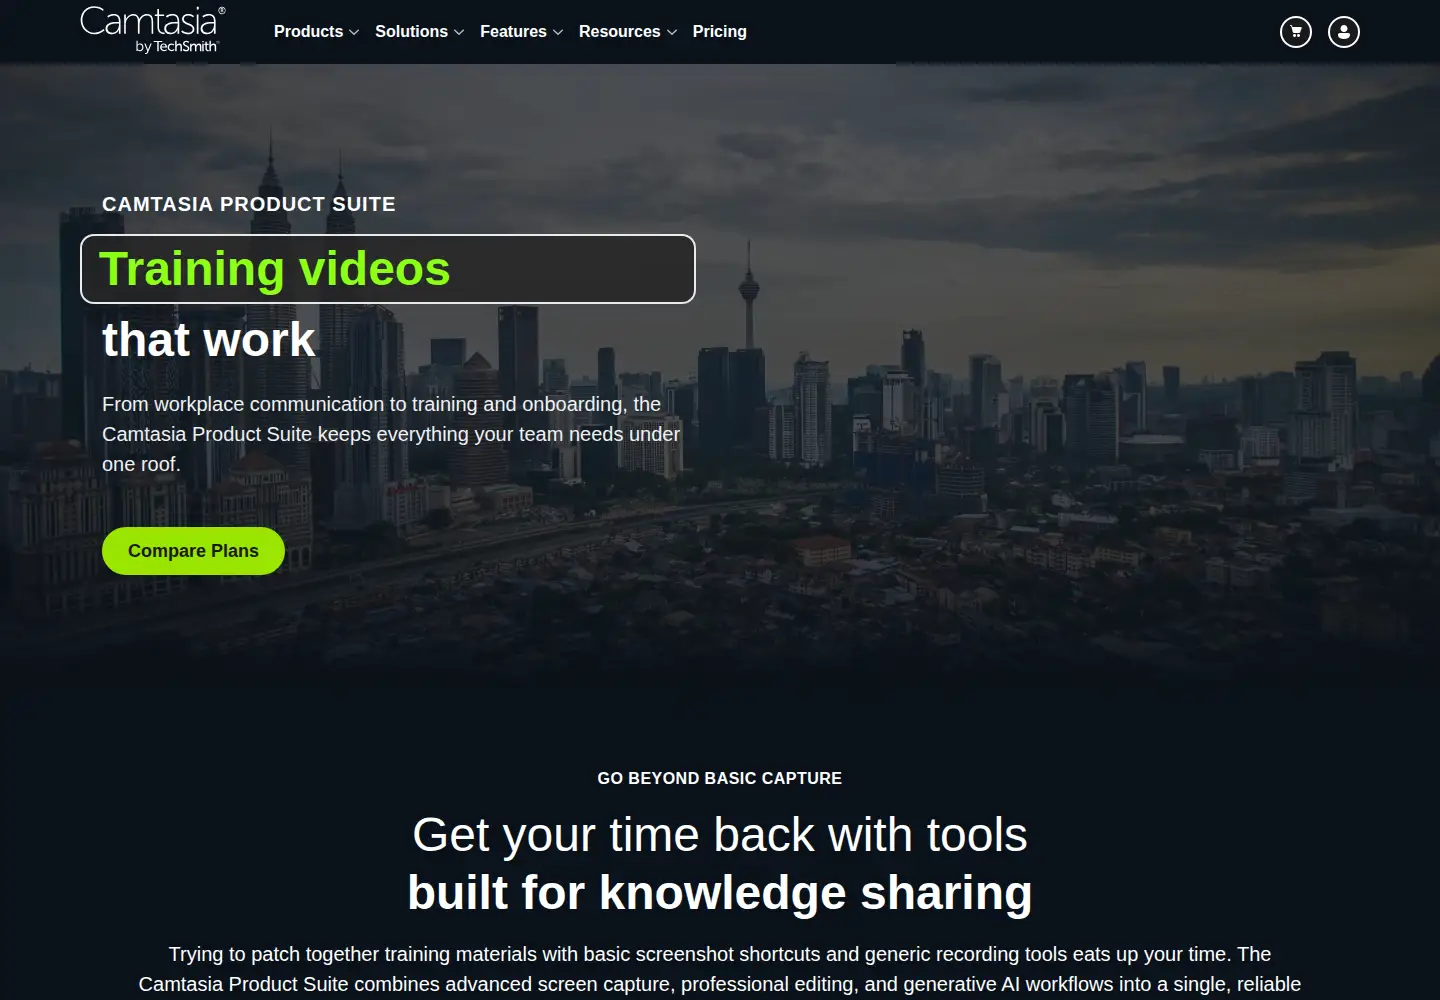Viewport: 1440px width, 1000px height.
Task: Expand the Products menu
Action: pyautogui.click(x=316, y=32)
